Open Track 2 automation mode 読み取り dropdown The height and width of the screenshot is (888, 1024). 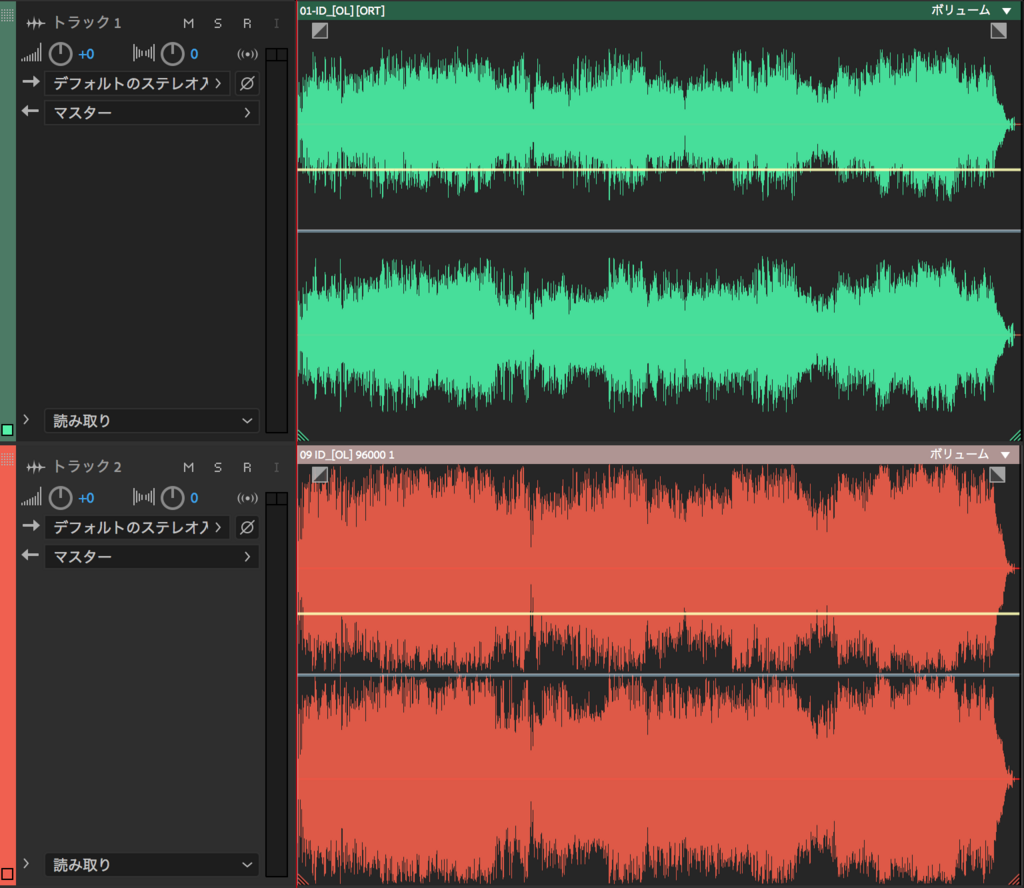152,865
